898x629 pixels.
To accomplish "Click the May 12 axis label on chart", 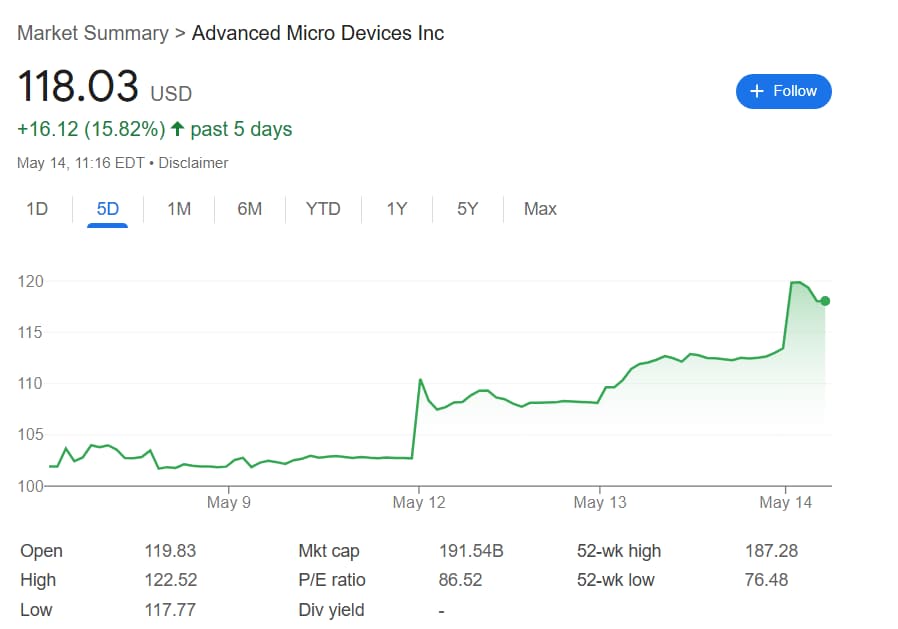I will tap(418, 503).
